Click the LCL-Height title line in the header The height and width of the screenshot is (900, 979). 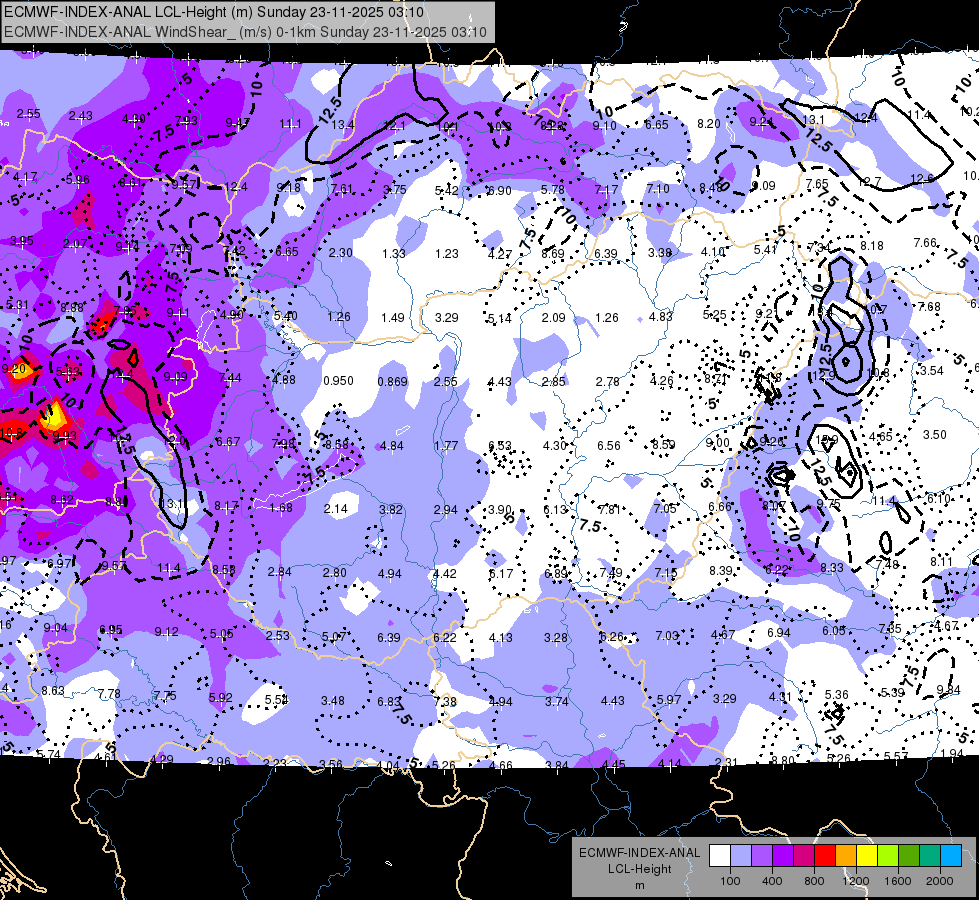tap(214, 12)
